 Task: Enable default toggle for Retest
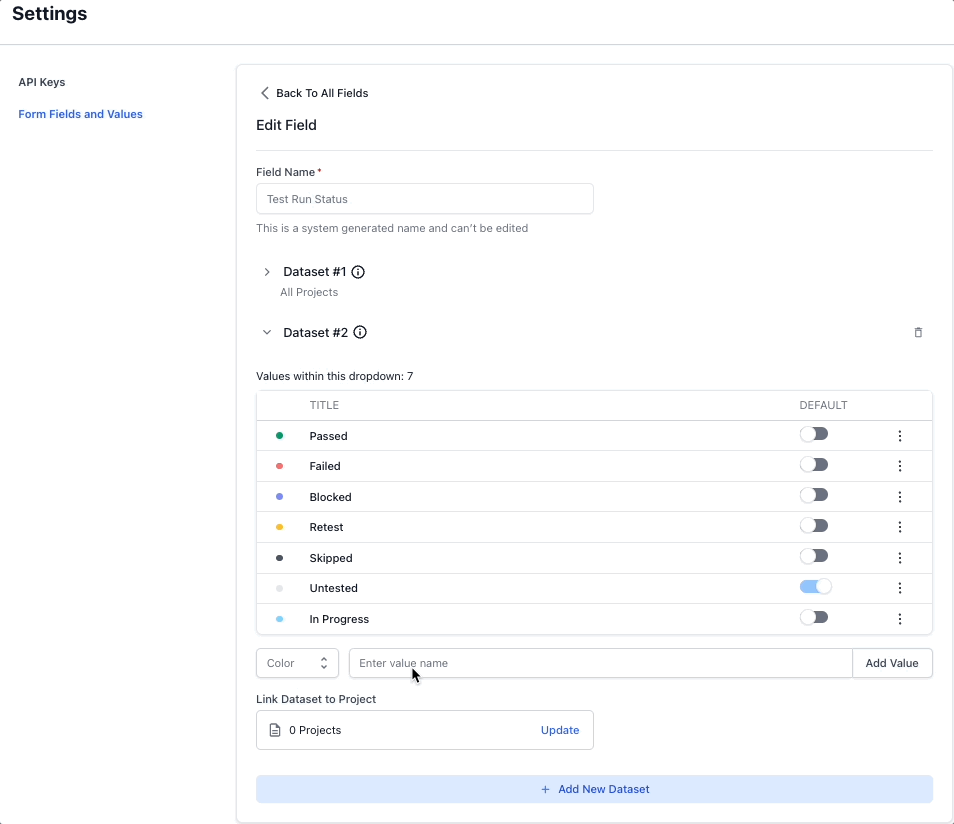(814, 526)
